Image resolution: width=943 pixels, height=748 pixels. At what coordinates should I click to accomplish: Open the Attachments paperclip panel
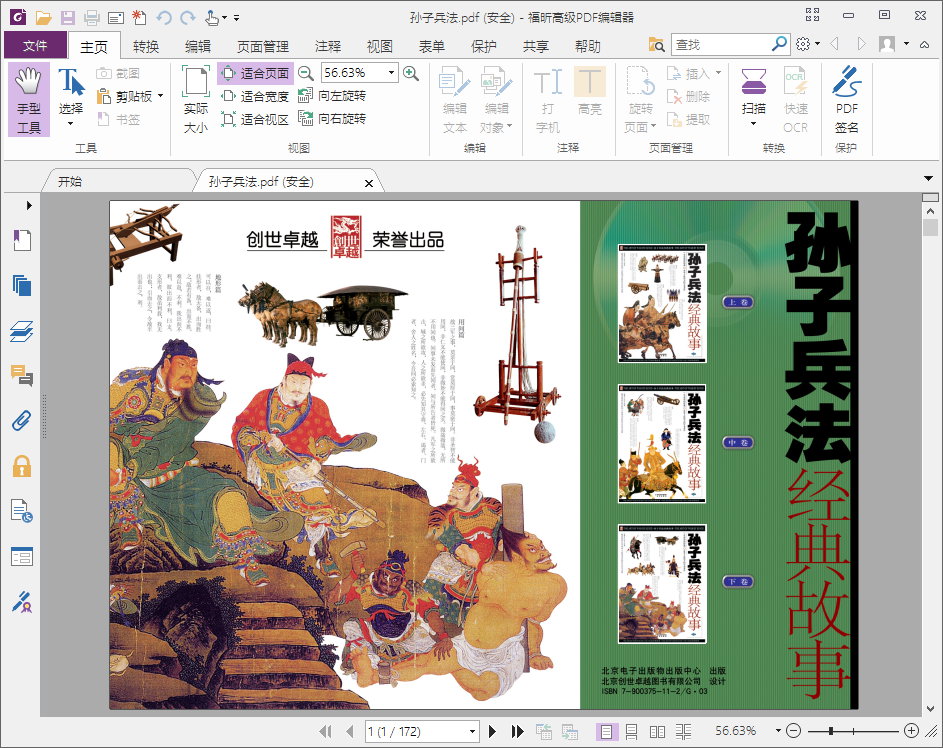click(22, 420)
